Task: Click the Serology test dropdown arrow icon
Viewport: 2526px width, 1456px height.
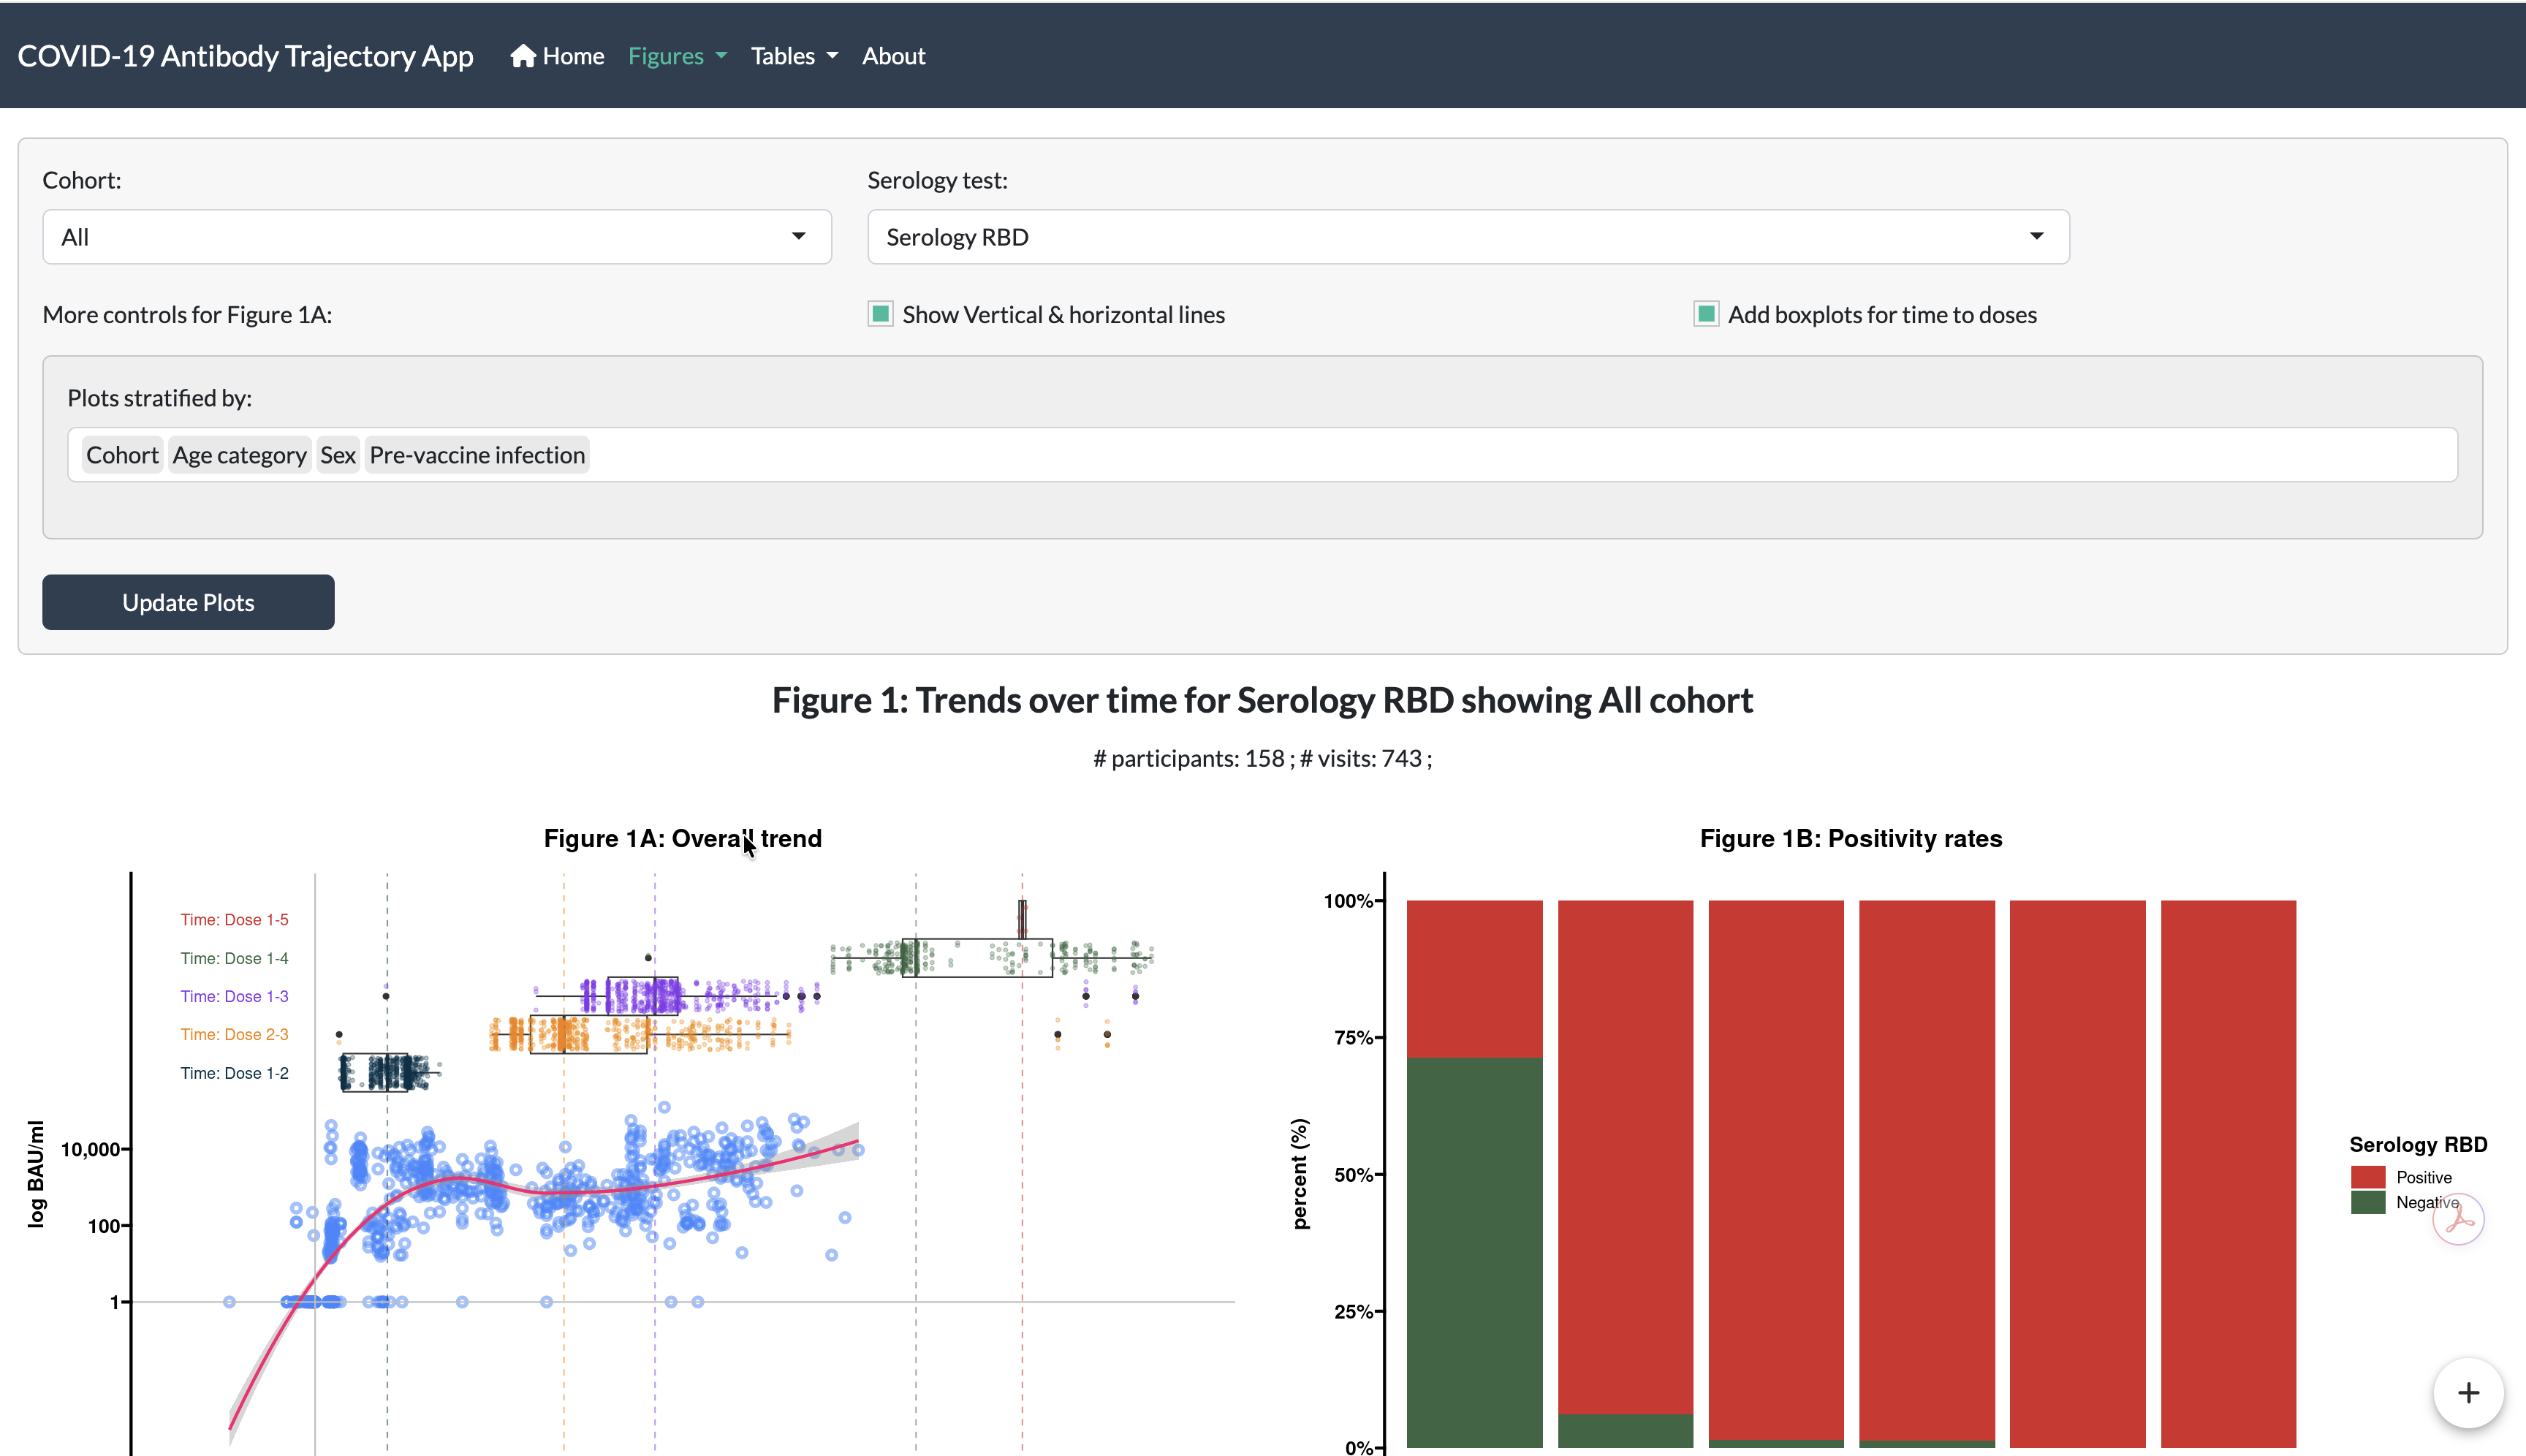Action: pos(2036,237)
